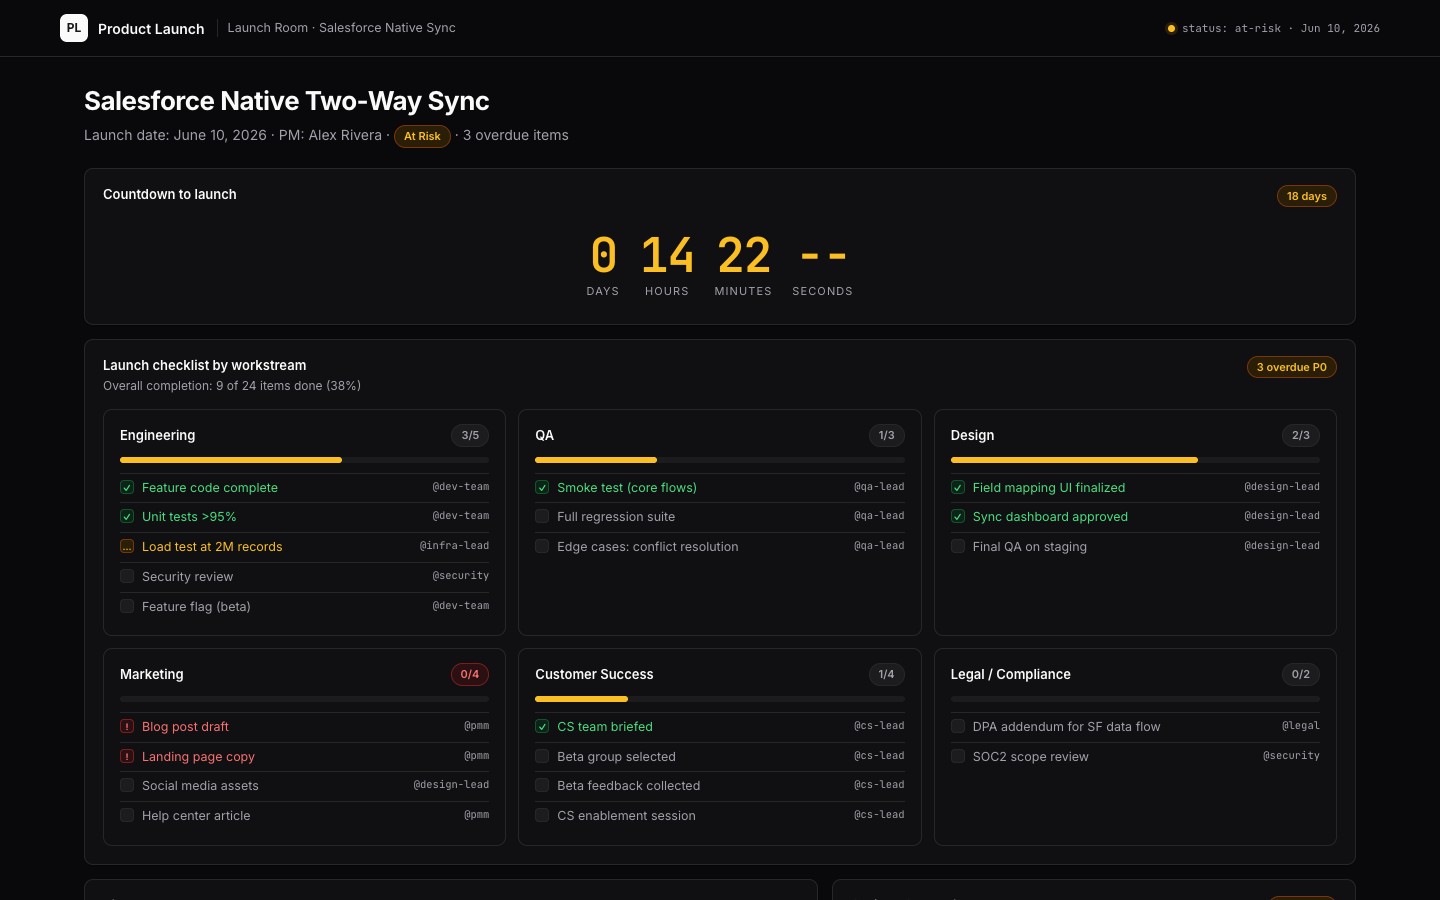This screenshot has width=1440, height=900.
Task: Uncheck Smoke test (core flows) checkbox
Action: click(x=542, y=487)
